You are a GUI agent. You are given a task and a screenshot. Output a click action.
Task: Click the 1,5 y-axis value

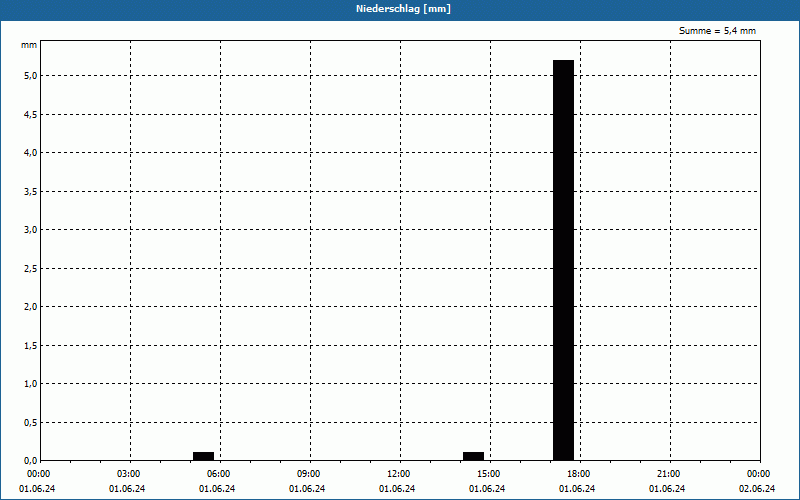[31, 346]
